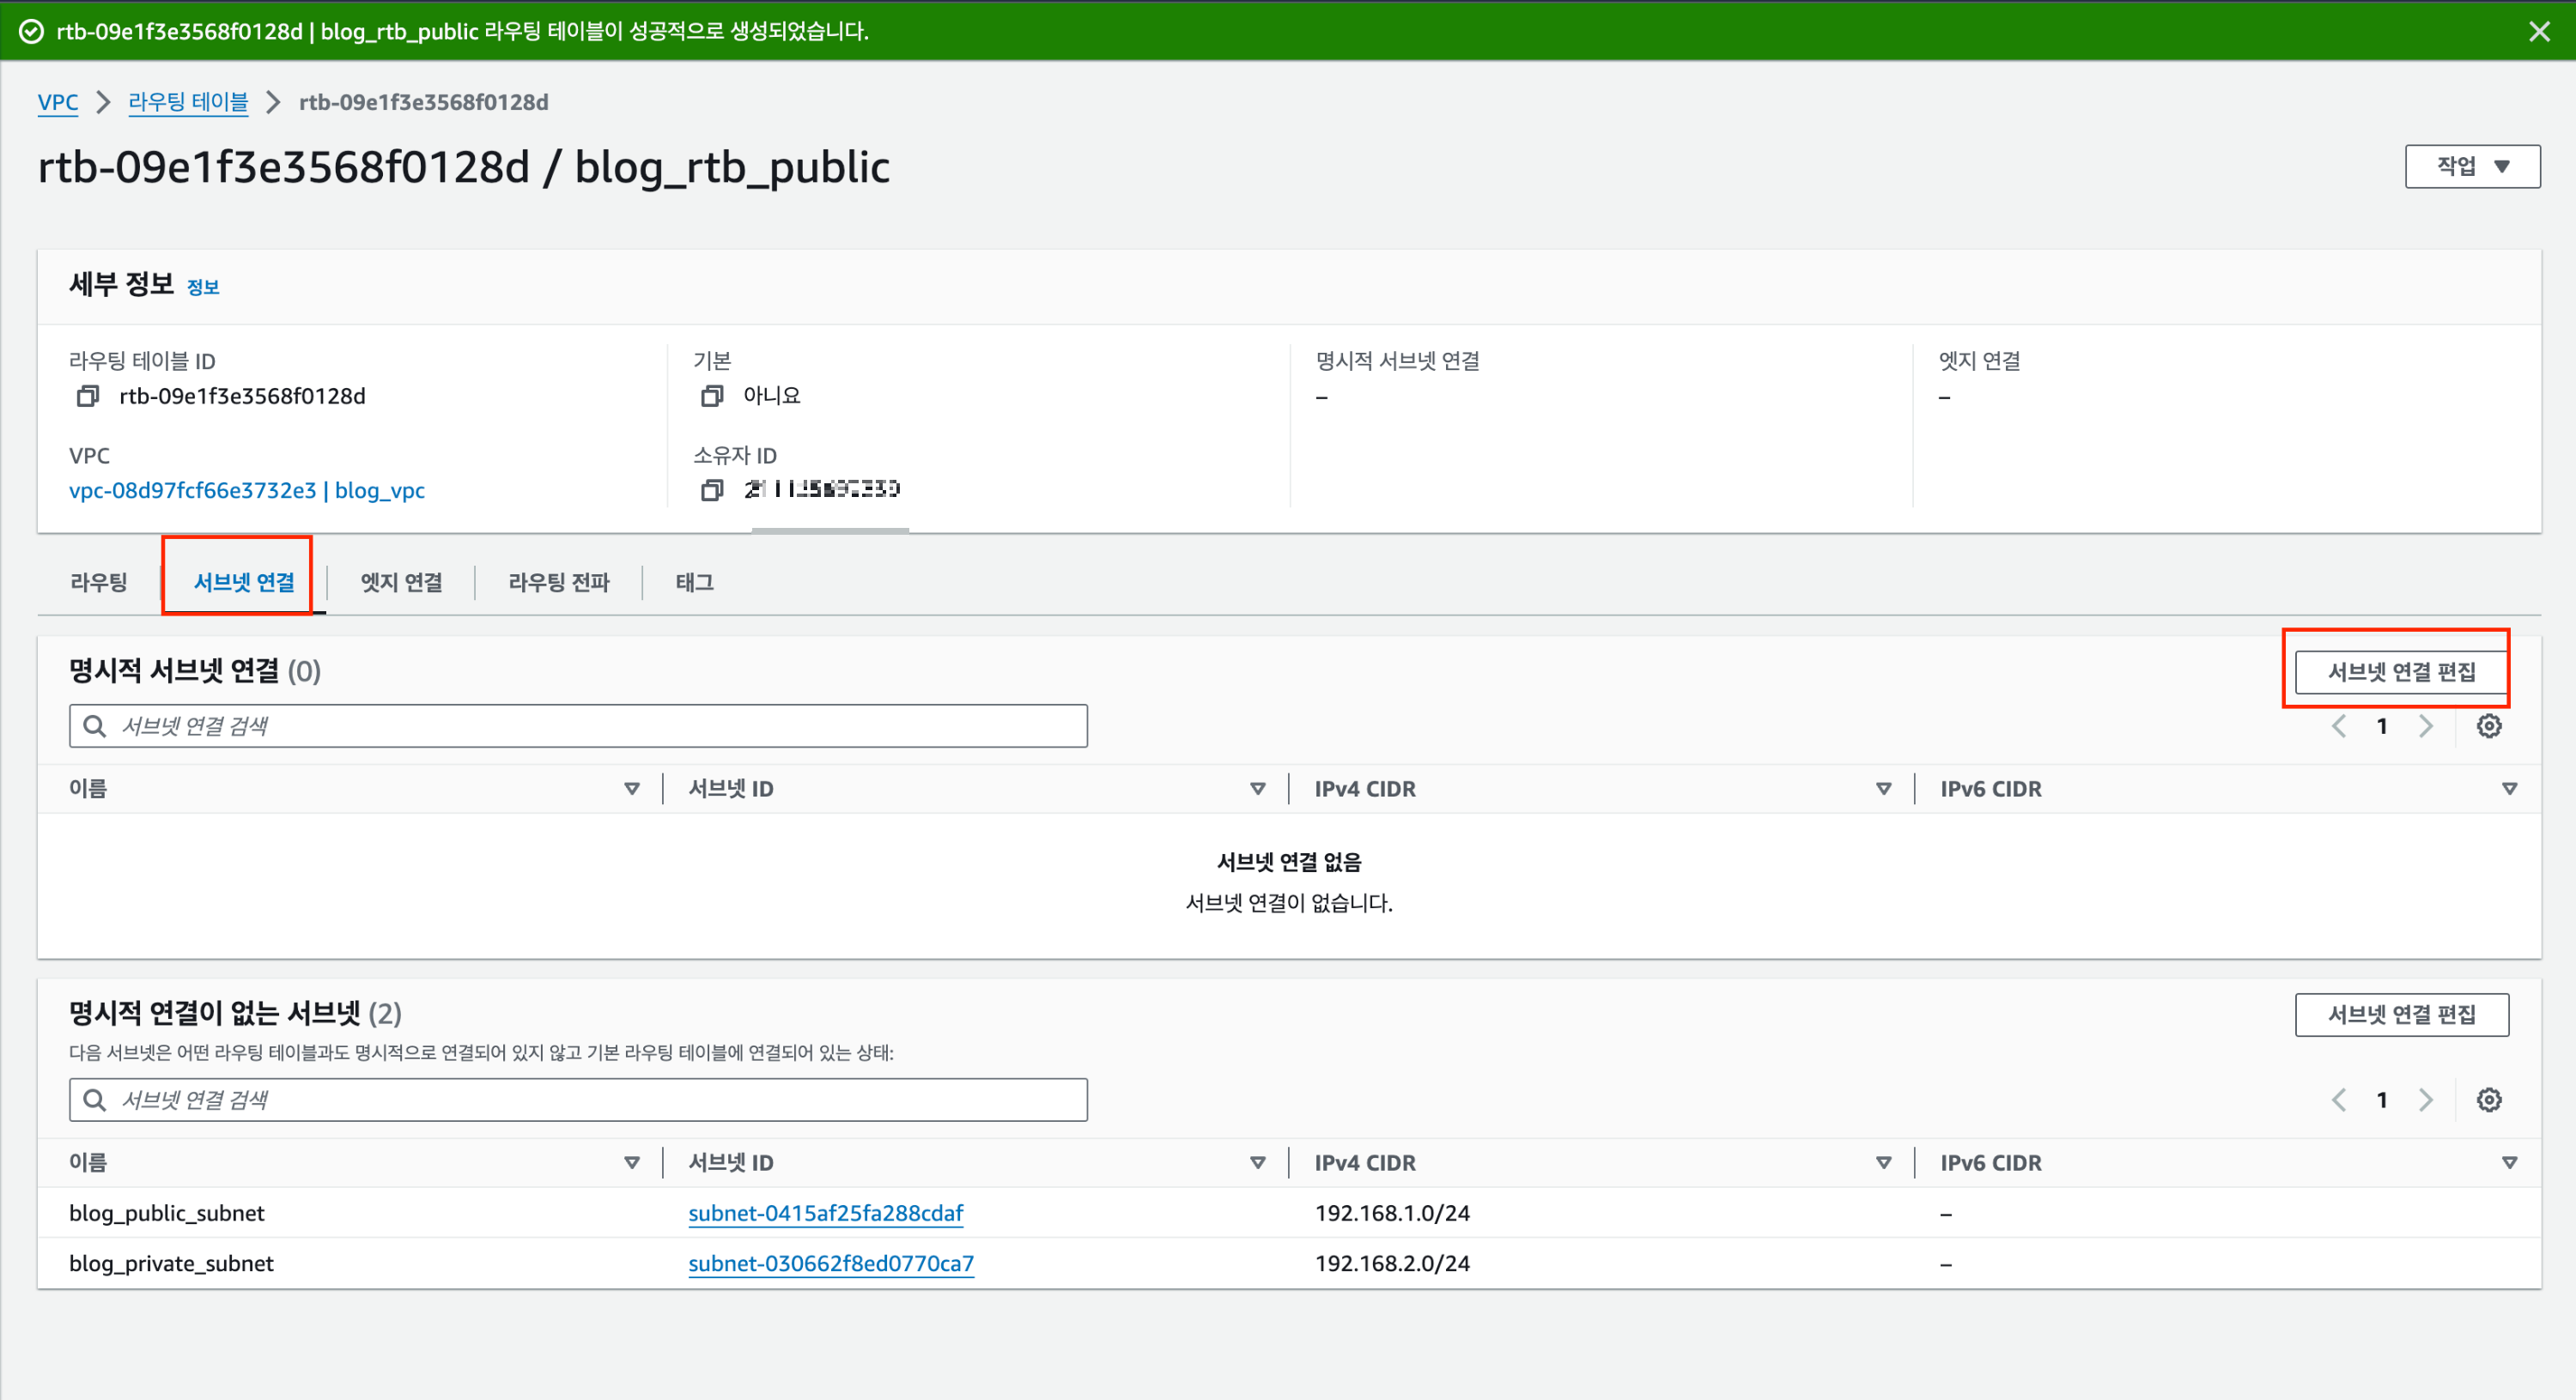
Task: Copy the owner ID (소유자 ID)
Action: pyautogui.click(x=711, y=490)
